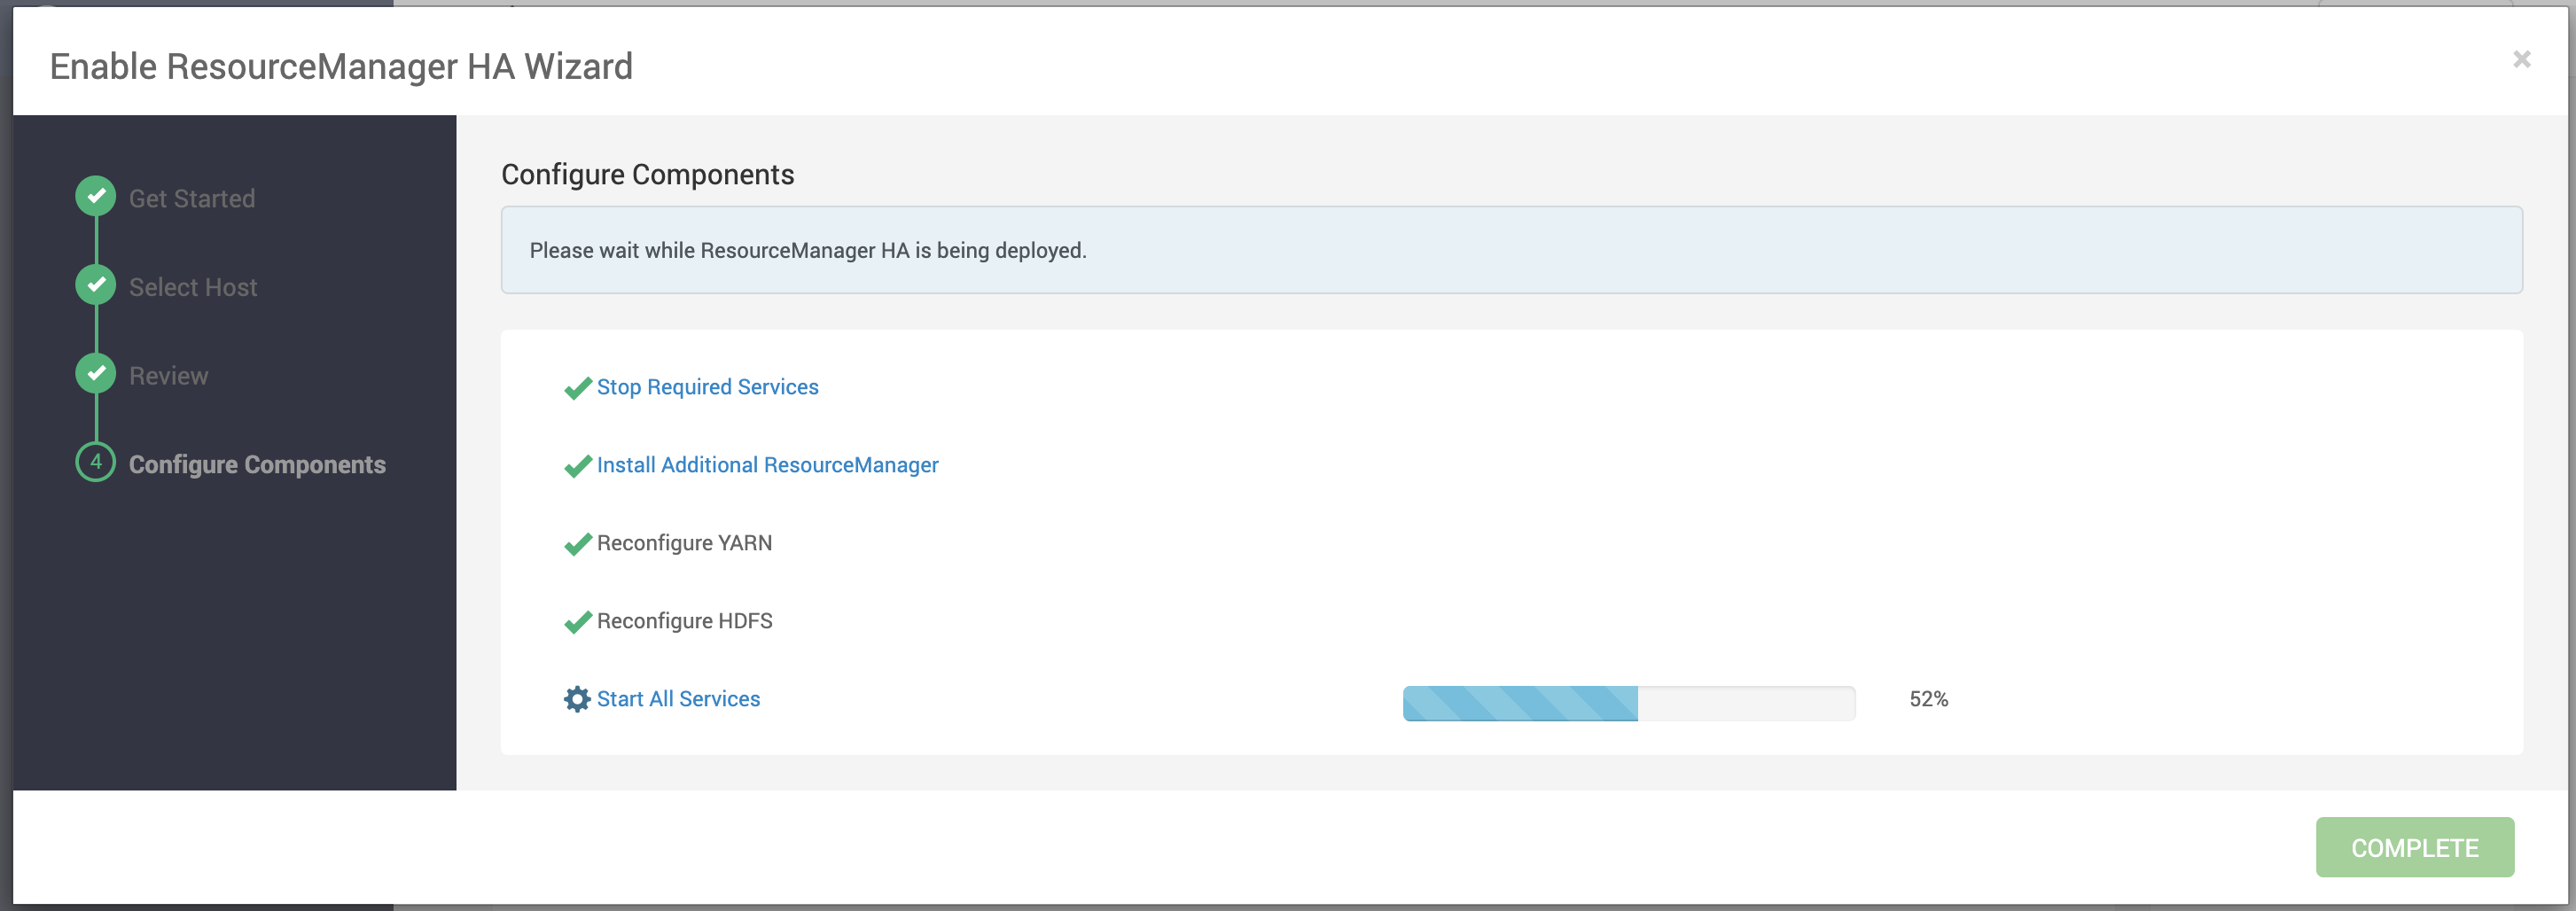Image resolution: width=2576 pixels, height=911 pixels.
Task: Open the Install Additional ResourceManager link
Action: tap(767, 465)
